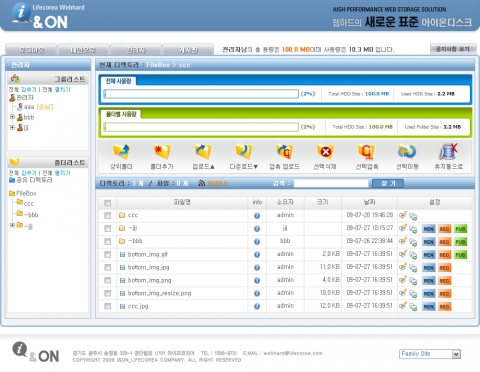Viewport: 480px width, 372px height.
Task: Expand the ~jj folder in folder tree
Action: 12,225
